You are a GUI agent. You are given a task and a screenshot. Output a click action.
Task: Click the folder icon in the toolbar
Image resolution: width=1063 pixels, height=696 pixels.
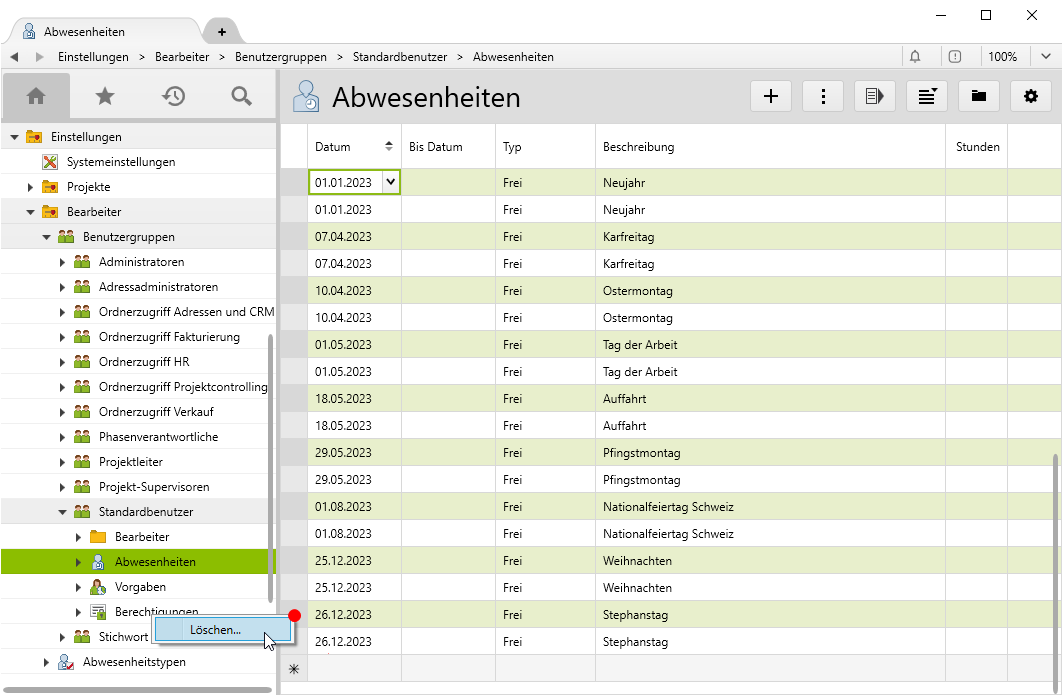pyautogui.click(x=979, y=96)
